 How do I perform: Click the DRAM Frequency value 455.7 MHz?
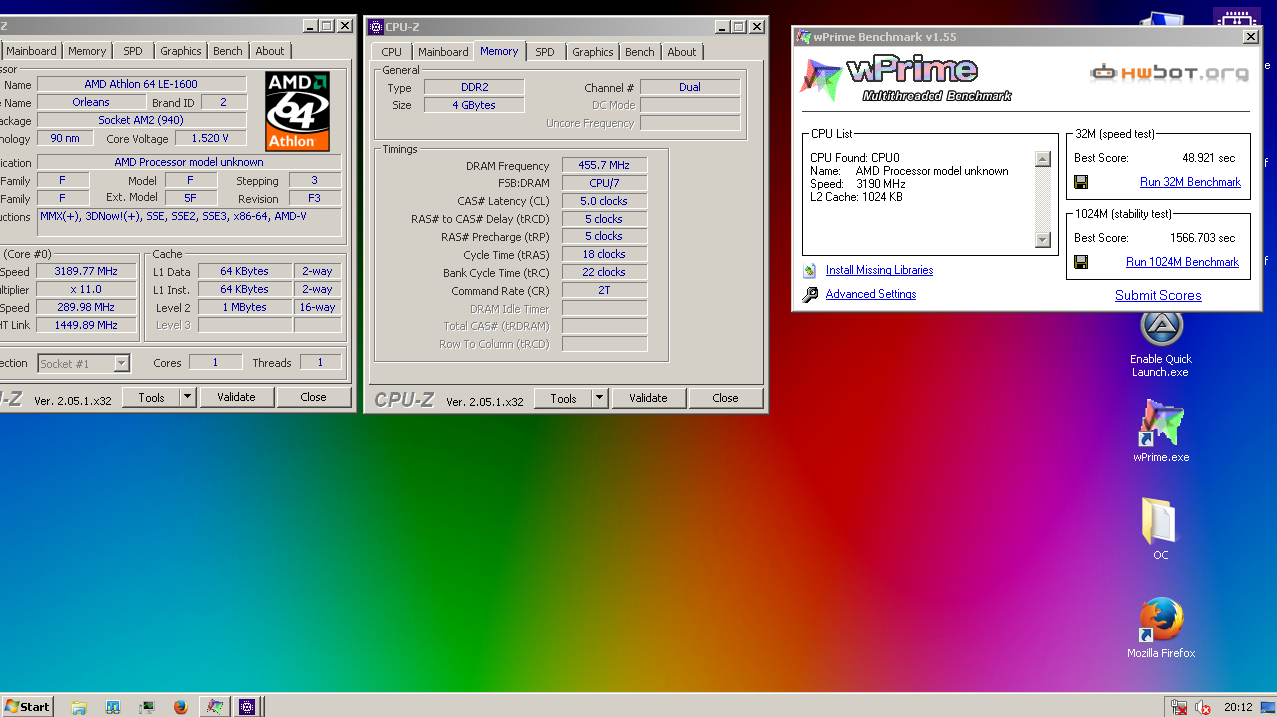click(x=604, y=166)
